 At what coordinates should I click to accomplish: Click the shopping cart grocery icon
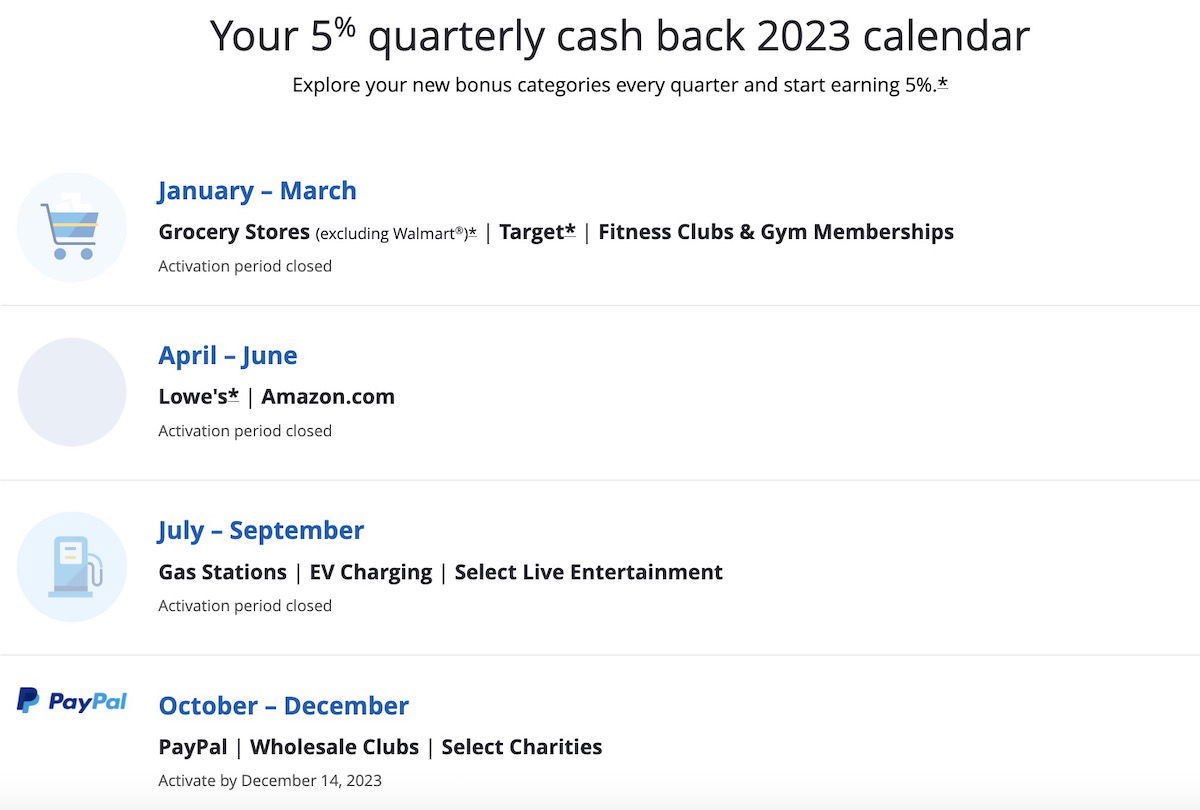(x=72, y=227)
